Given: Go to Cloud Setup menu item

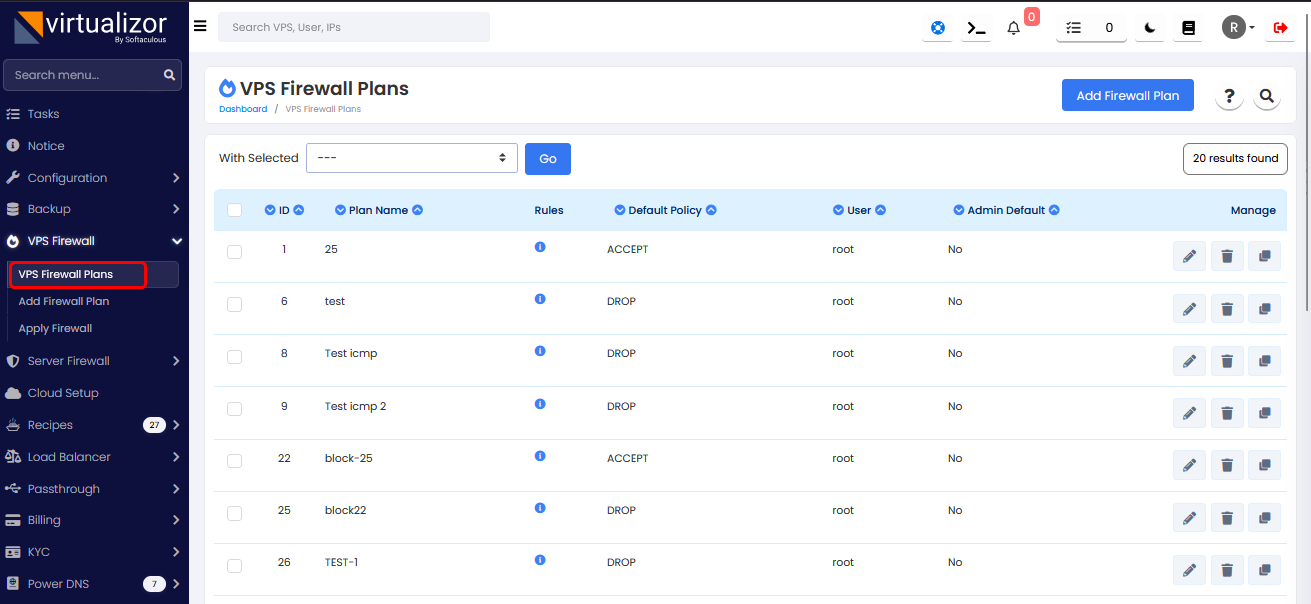Looking at the screenshot, I should [x=63, y=393].
